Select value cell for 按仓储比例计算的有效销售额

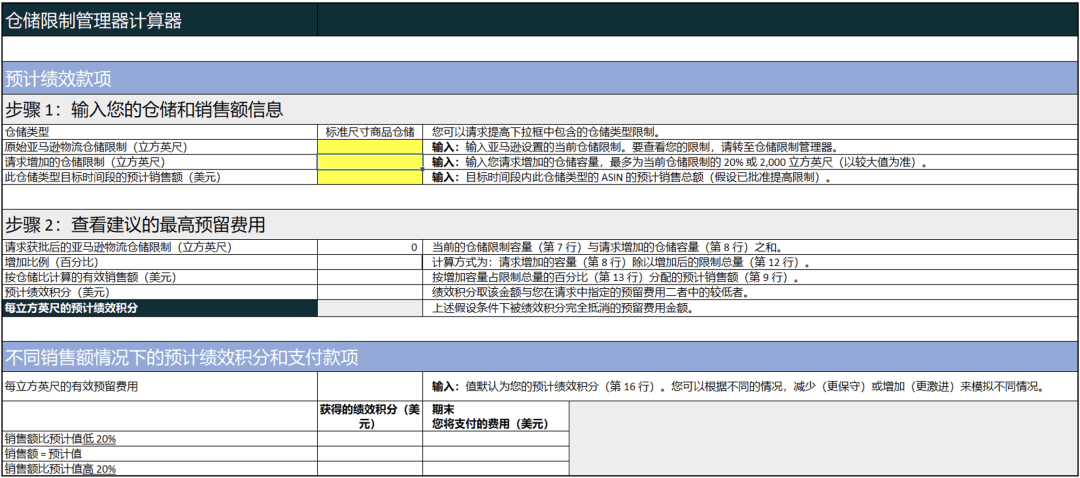[370, 277]
